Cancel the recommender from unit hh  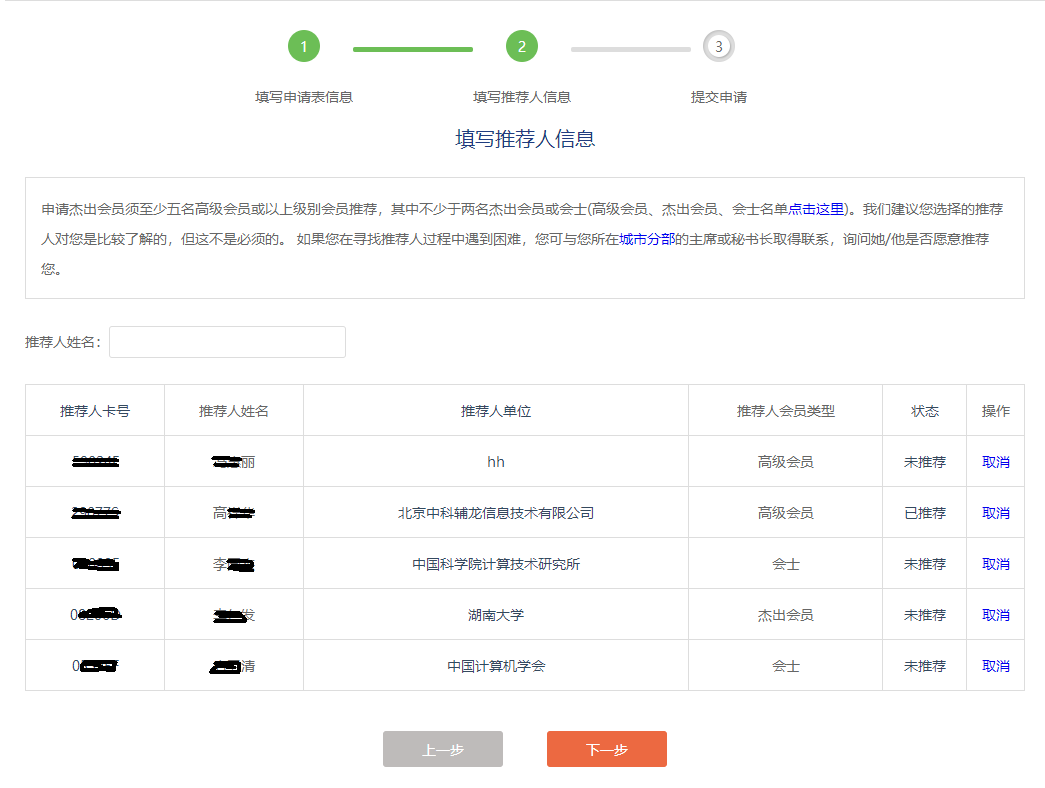pyautogui.click(x=995, y=462)
